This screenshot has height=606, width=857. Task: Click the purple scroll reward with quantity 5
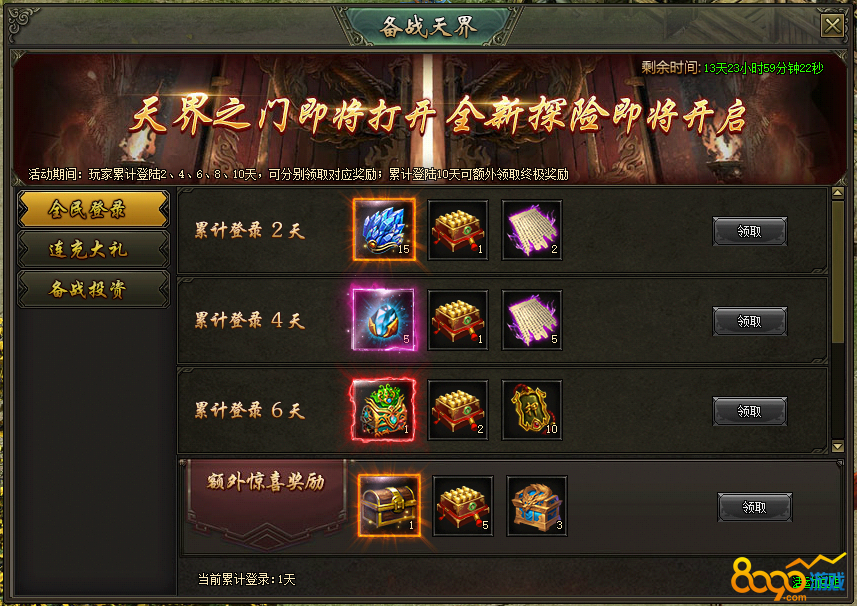[x=532, y=320]
